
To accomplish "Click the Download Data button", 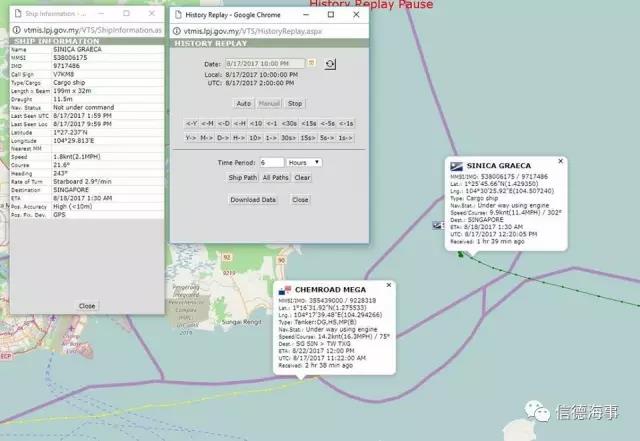I will pyautogui.click(x=253, y=199).
